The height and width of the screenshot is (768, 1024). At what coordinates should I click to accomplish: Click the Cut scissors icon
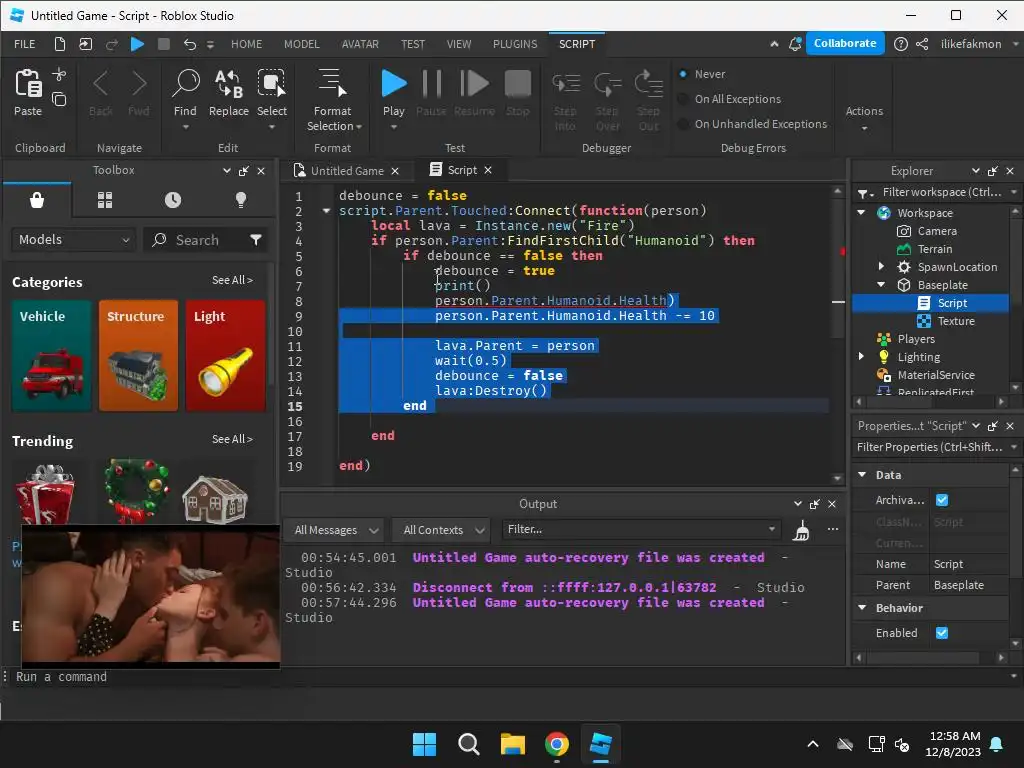59,74
